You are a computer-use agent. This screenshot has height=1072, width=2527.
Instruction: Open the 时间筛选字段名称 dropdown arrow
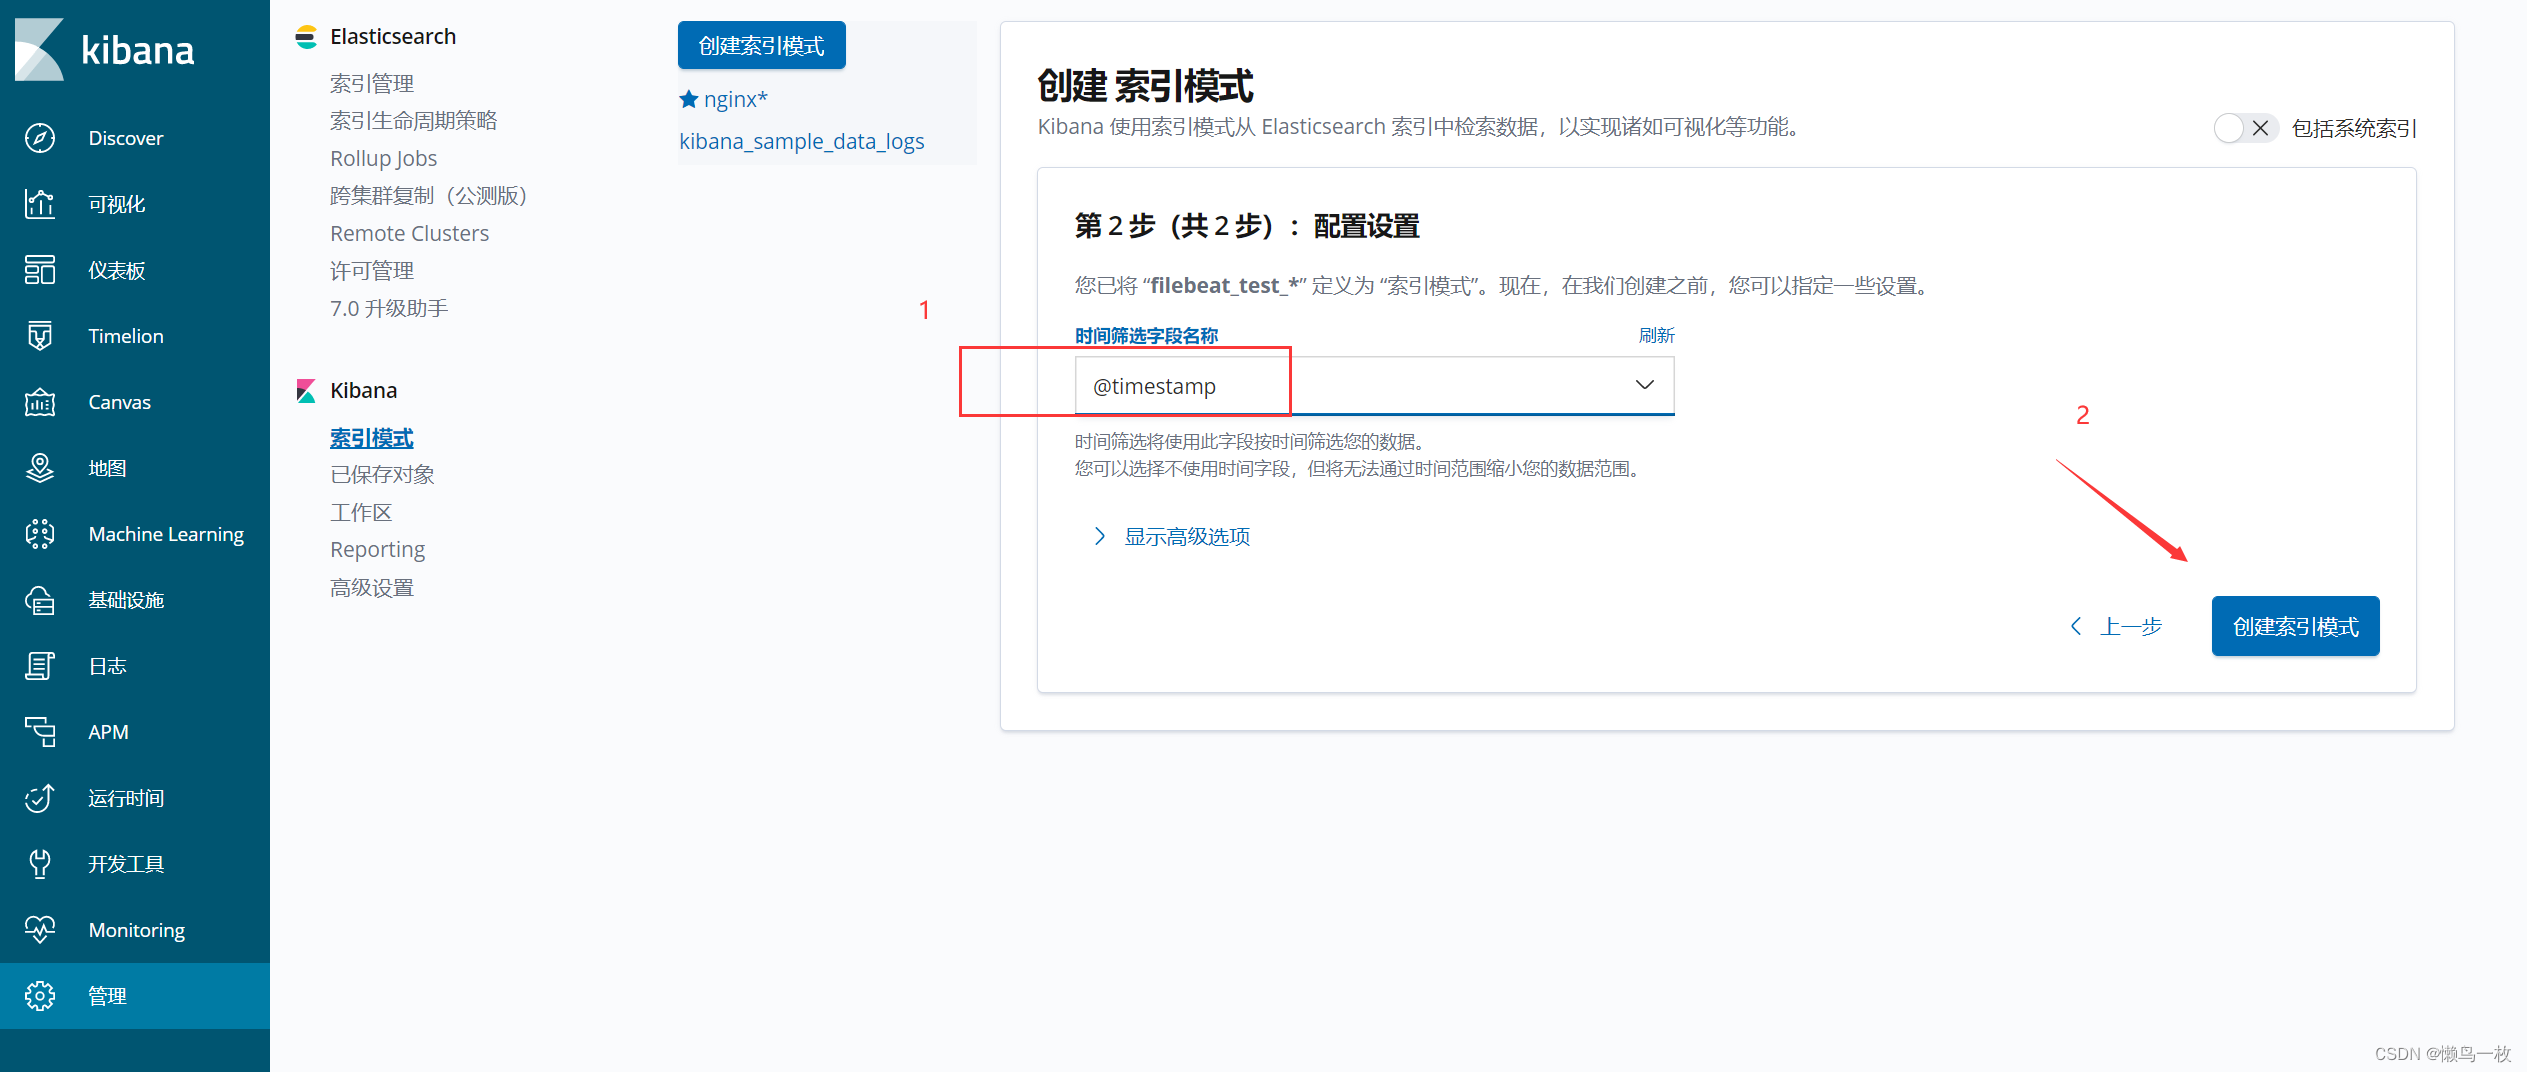pyautogui.click(x=1644, y=385)
